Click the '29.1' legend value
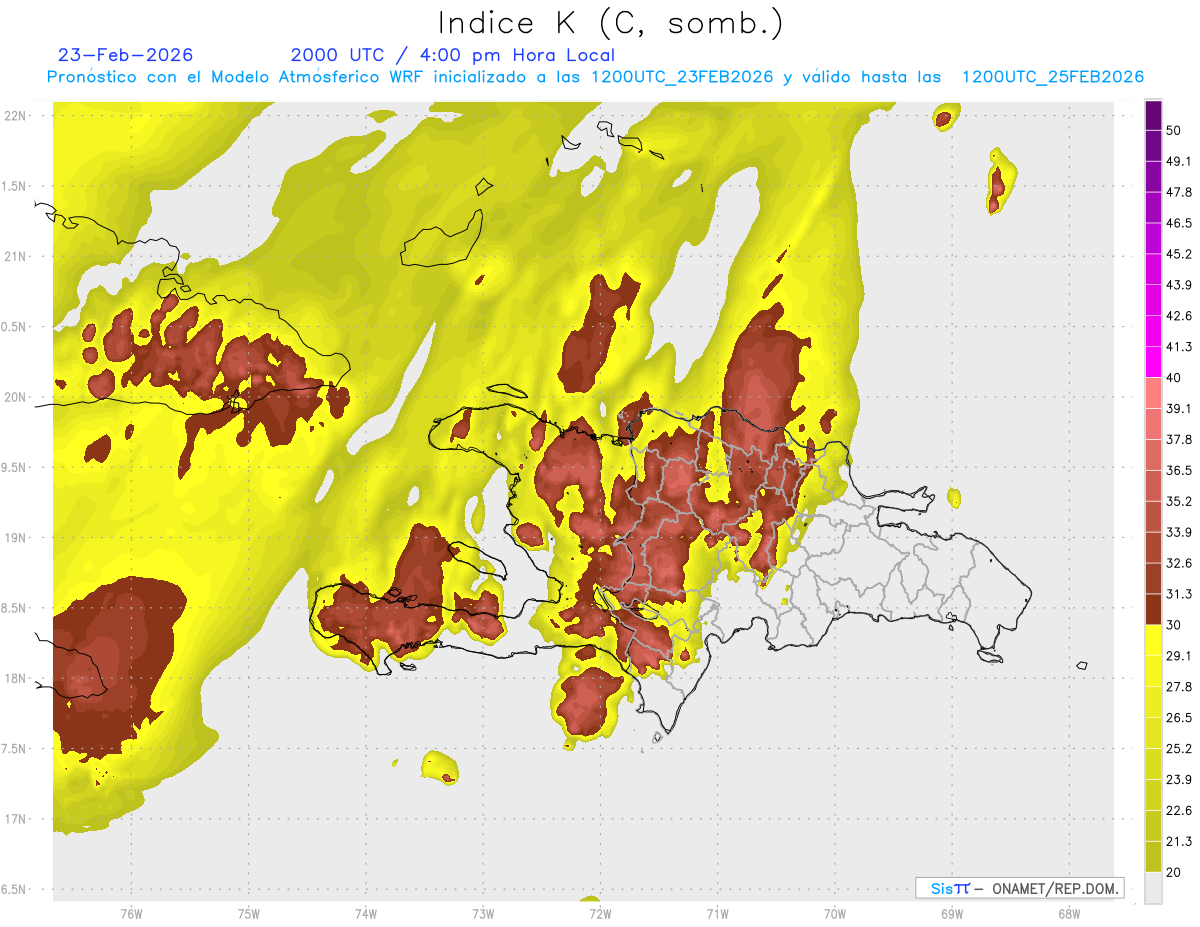 1178,656
